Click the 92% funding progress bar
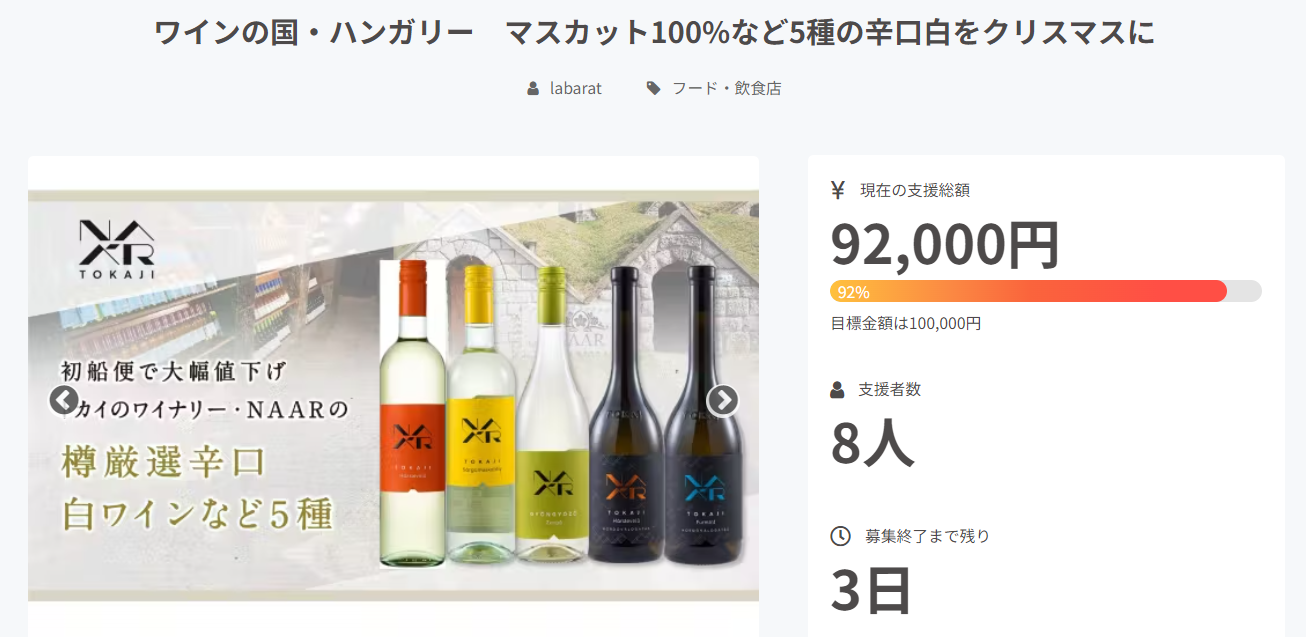 (1045, 291)
